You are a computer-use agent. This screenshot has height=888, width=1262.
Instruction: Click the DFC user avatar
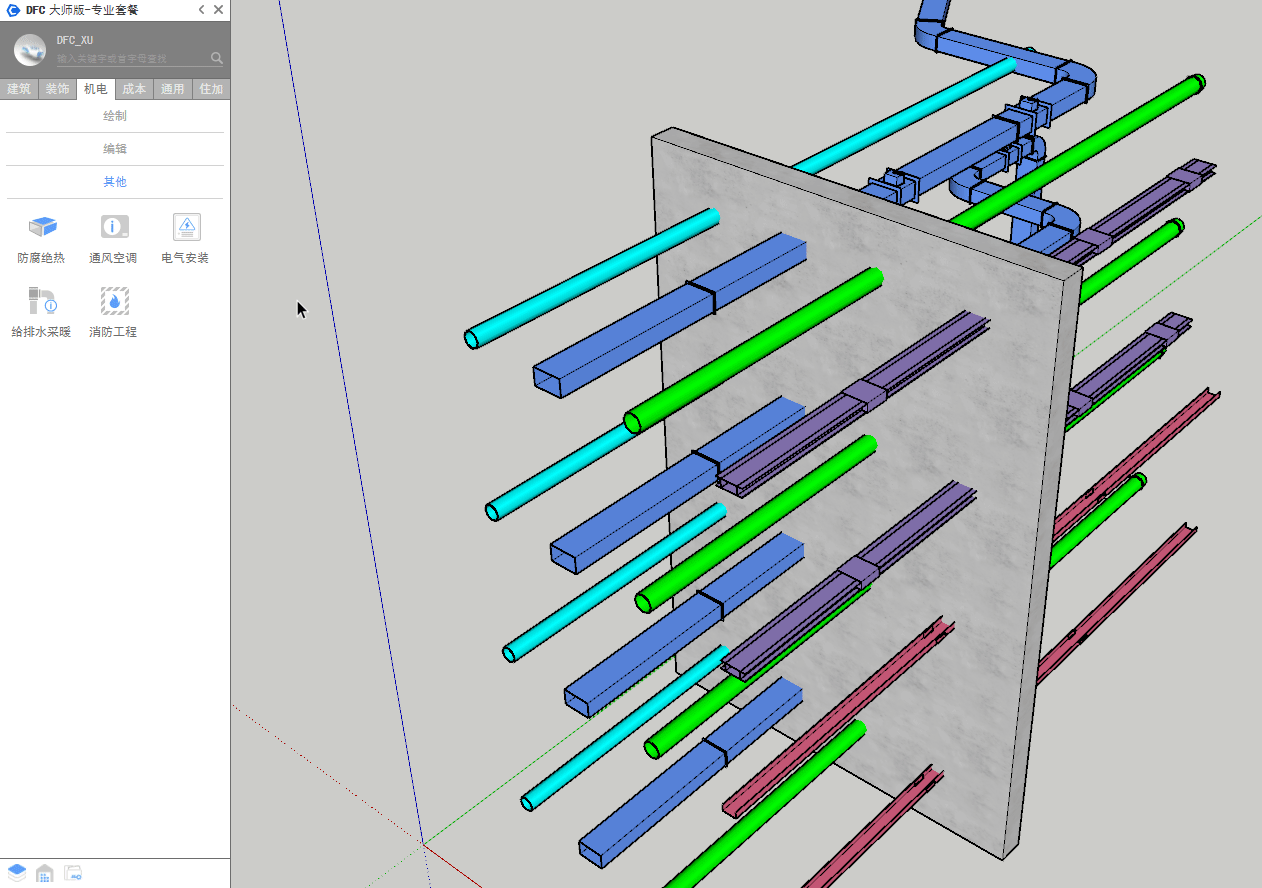click(x=30, y=49)
